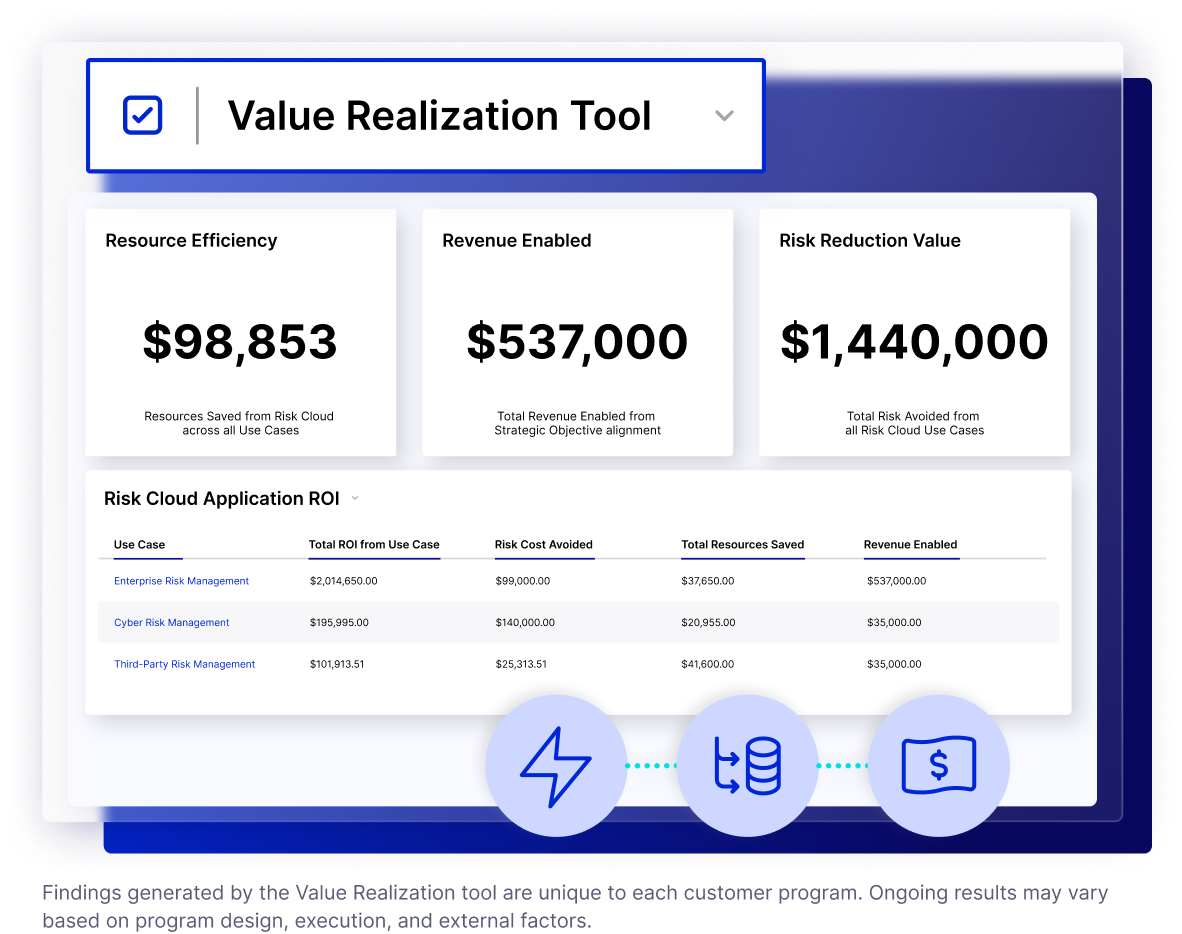
Task: Expand the Value Realization Tool dropdown chevron
Action: point(724,116)
